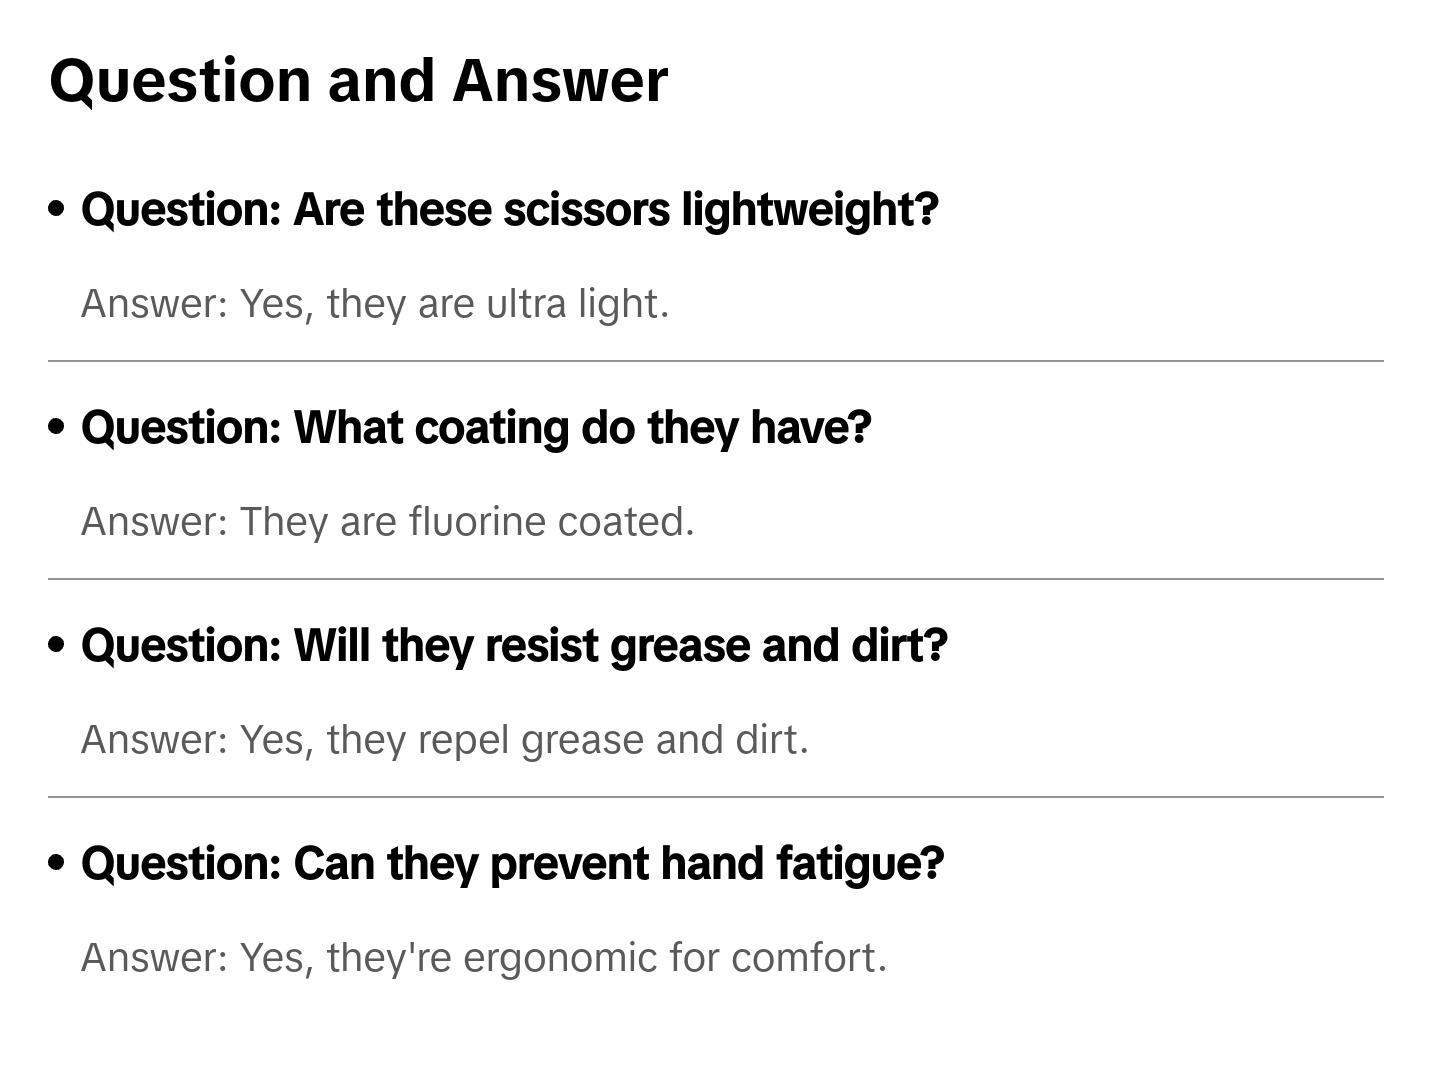
Task: Click the 'Yes, they are ultra light' answer
Action: coord(375,304)
